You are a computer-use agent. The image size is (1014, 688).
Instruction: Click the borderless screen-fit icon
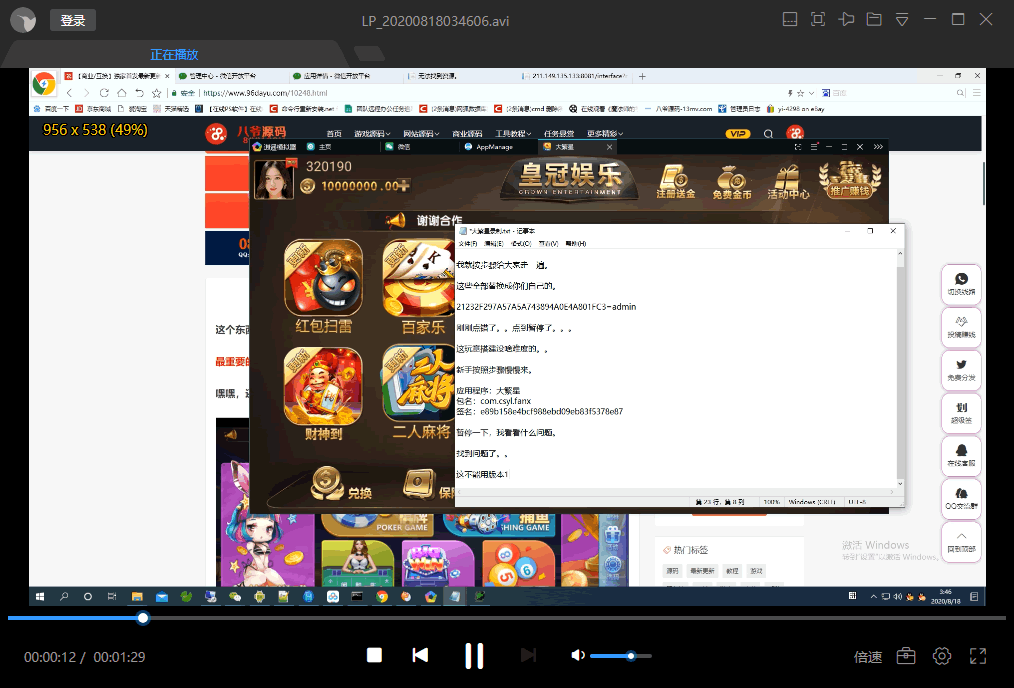pos(818,19)
